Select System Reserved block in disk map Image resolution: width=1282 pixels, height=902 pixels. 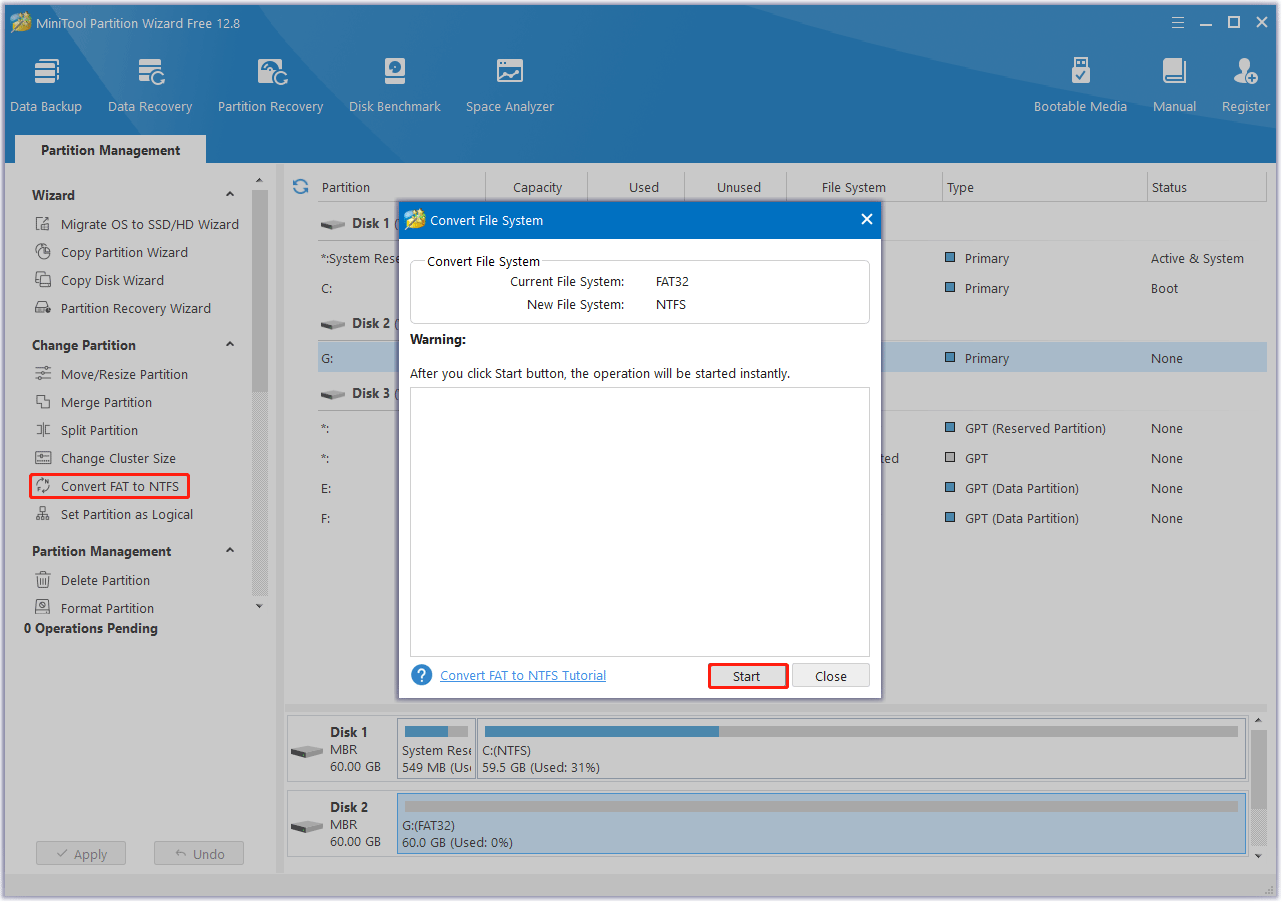click(x=436, y=749)
